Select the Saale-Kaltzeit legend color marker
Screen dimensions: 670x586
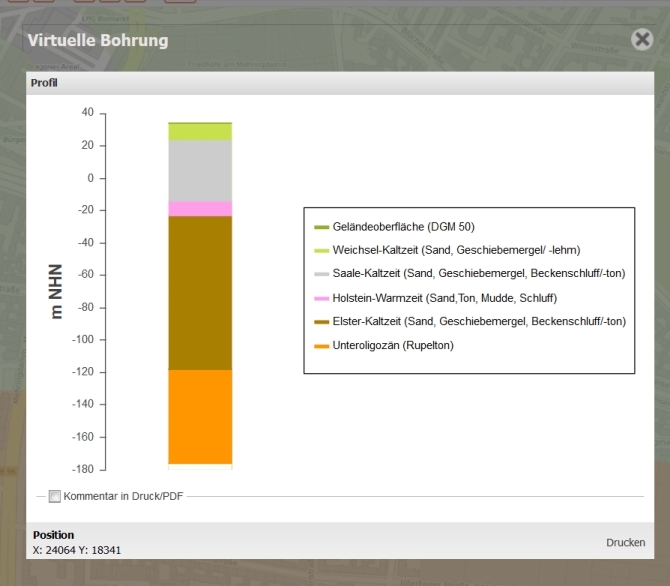click(321, 274)
